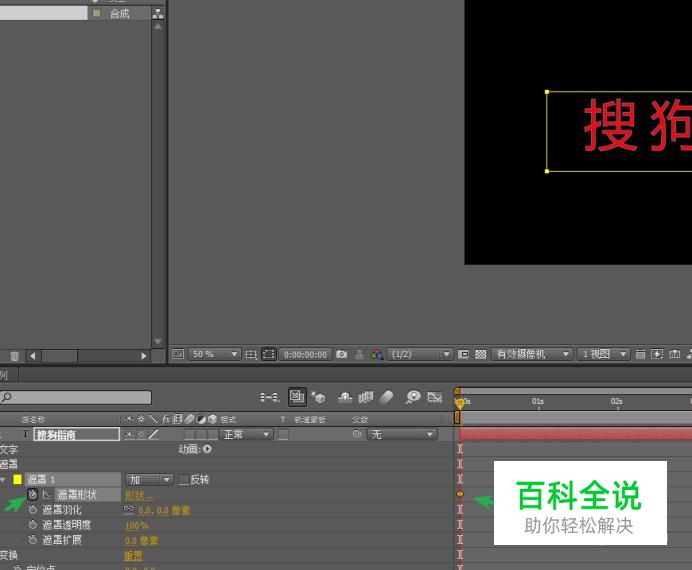The image size is (692, 570).
Task: Open the mask mode dropdown showing 加
Action: [149, 480]
